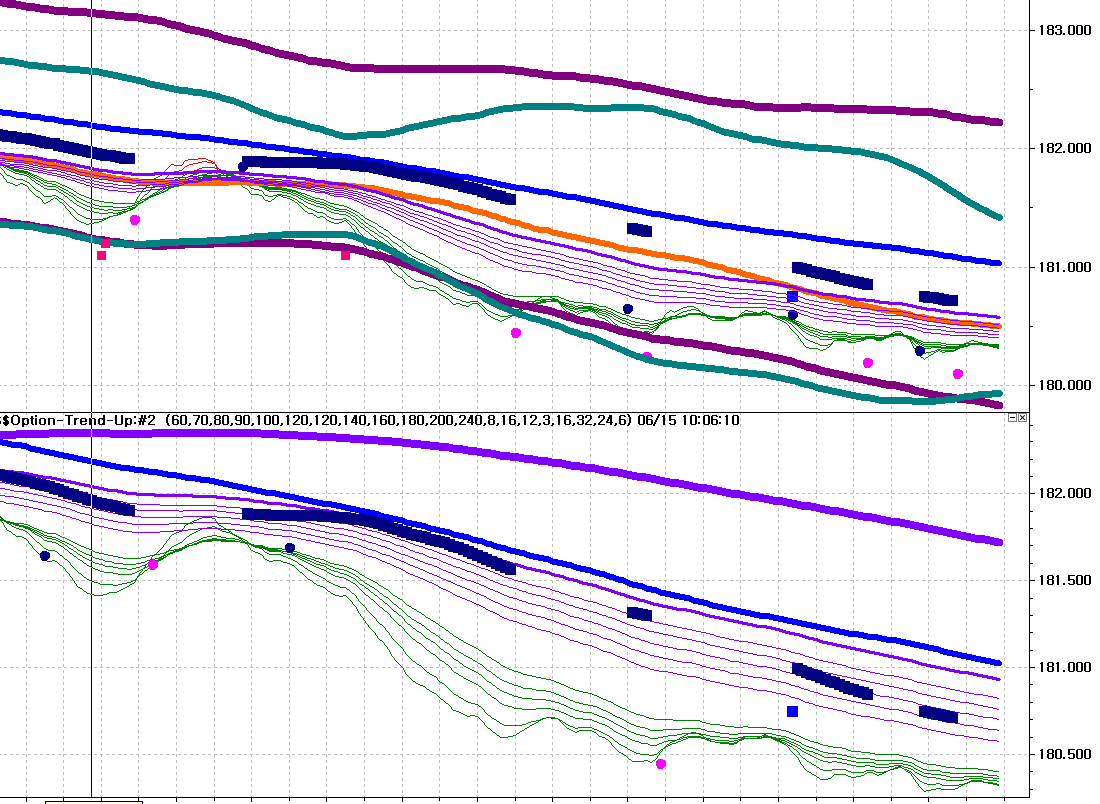Close the Option-Trend-Up indicator panel
This screenshot has height=804, width=1100.
1022,418
